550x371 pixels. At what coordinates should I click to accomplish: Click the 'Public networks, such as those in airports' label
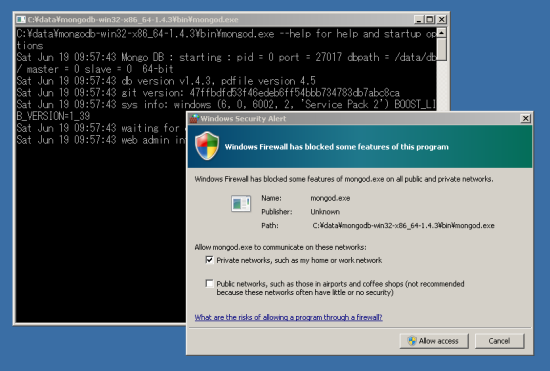click(340, 288)
